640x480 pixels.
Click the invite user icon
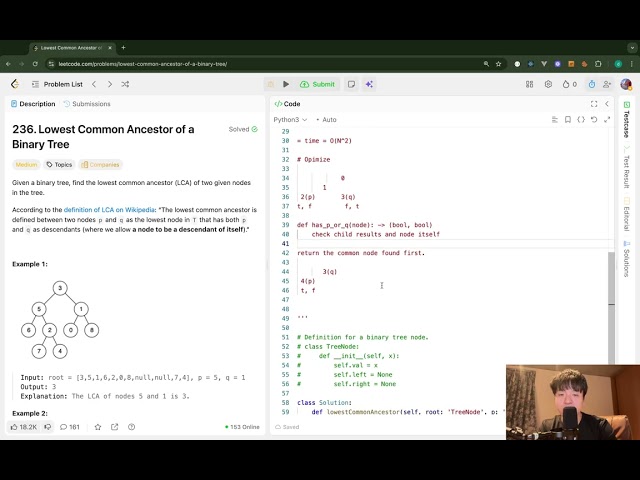607,84
